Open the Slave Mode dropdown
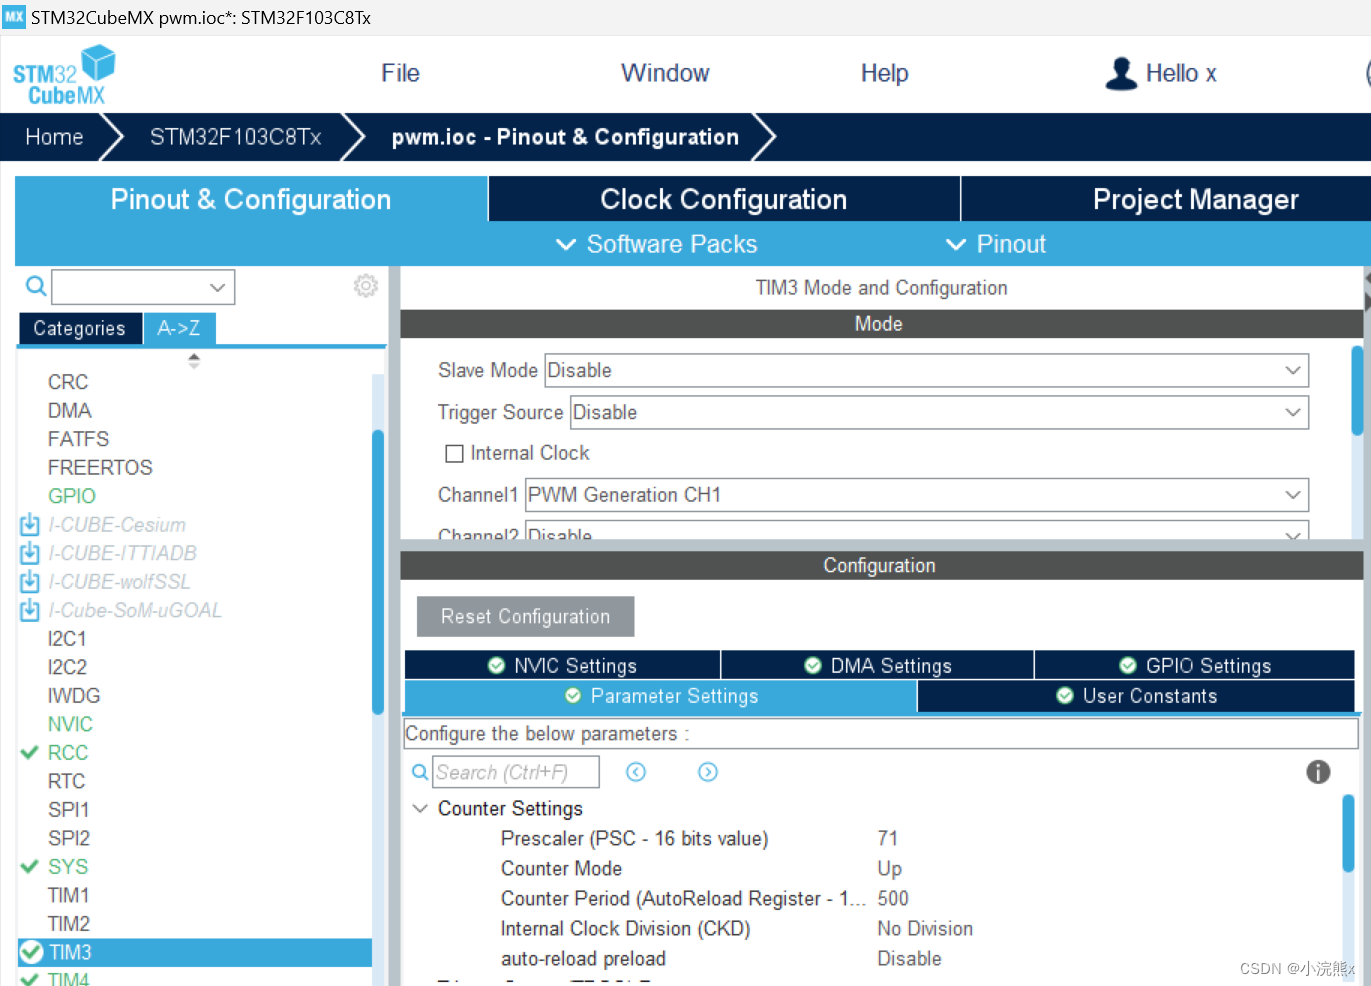The image size is (1371, 986). [x=926, y=370]
